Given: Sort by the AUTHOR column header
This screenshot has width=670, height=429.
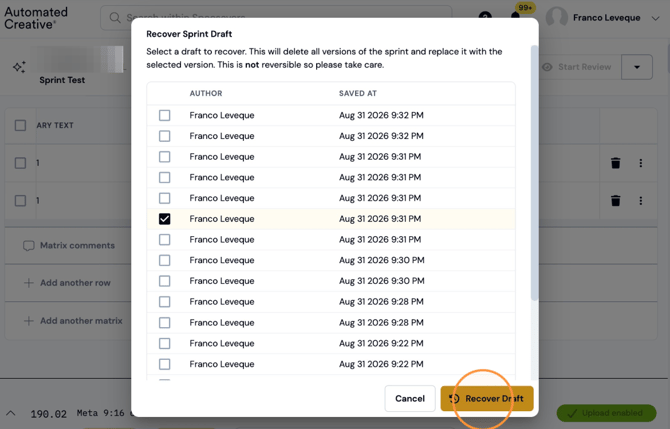Looking at the screenshot, I should click(206, 93).
